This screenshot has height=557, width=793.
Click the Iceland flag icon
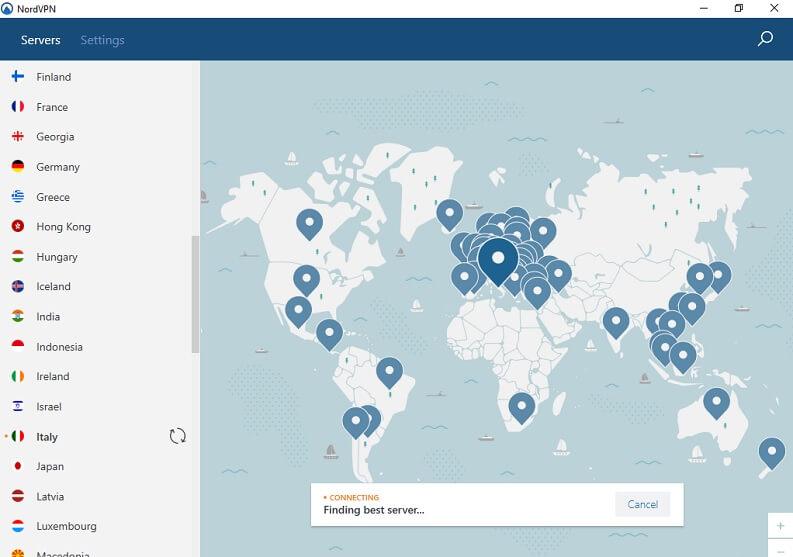point(18,286)
